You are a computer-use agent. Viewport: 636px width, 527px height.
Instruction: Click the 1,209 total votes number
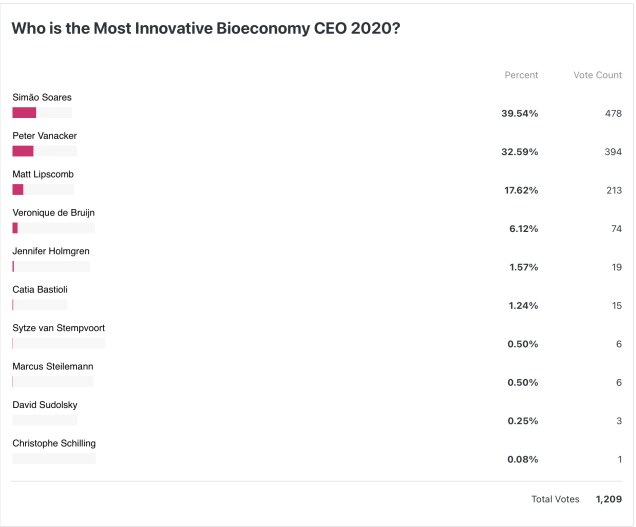[608, 498]
